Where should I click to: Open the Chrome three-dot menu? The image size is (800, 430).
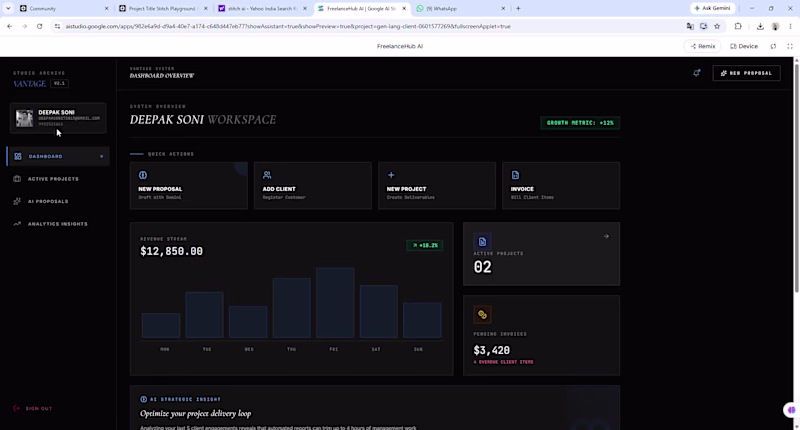click(790, 26)
